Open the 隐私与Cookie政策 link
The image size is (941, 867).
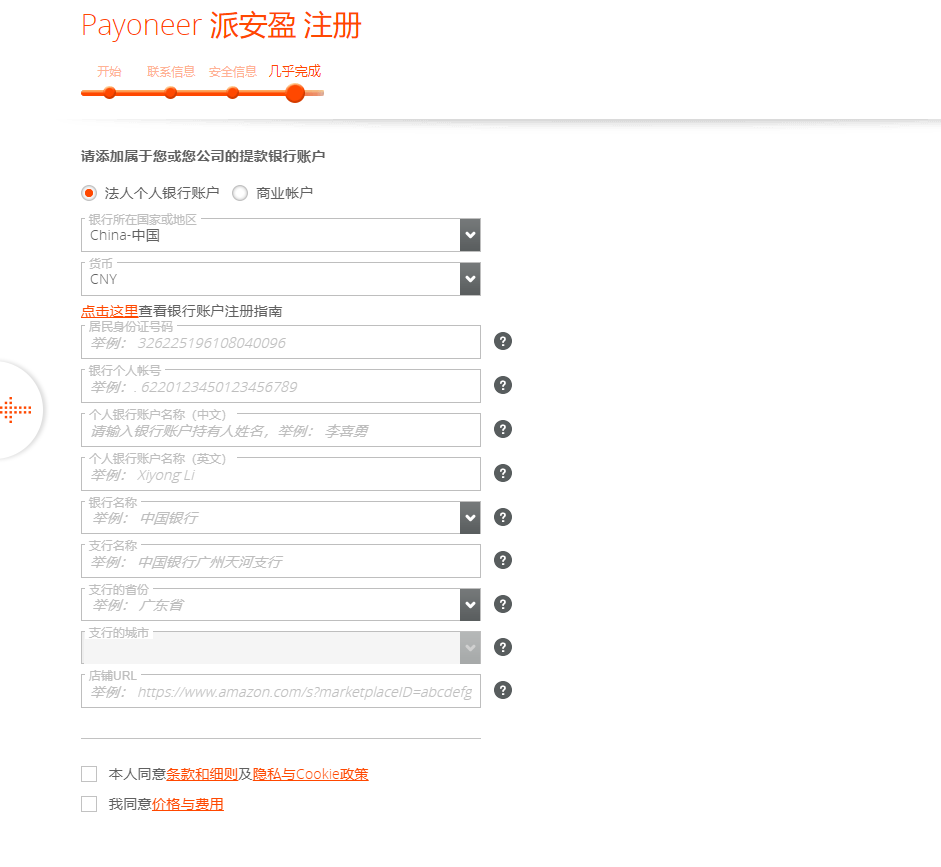click(x=311, y=773)
